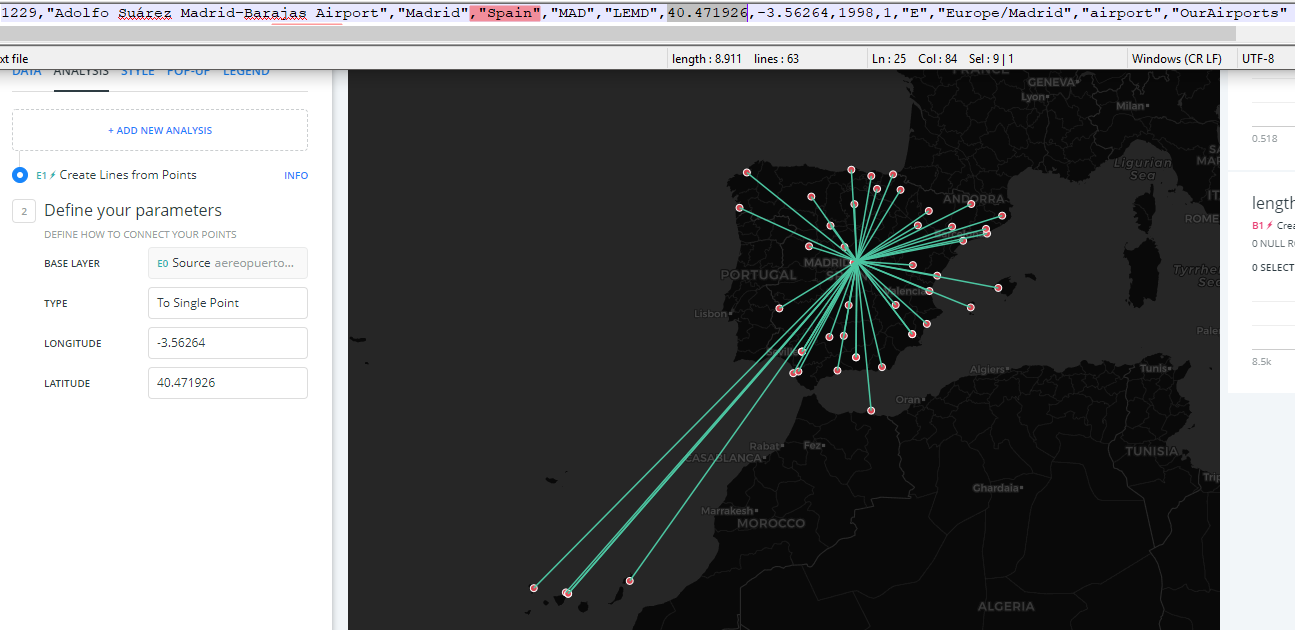Open the INFO link for Create Lines from Points

[x=296, y=176]
